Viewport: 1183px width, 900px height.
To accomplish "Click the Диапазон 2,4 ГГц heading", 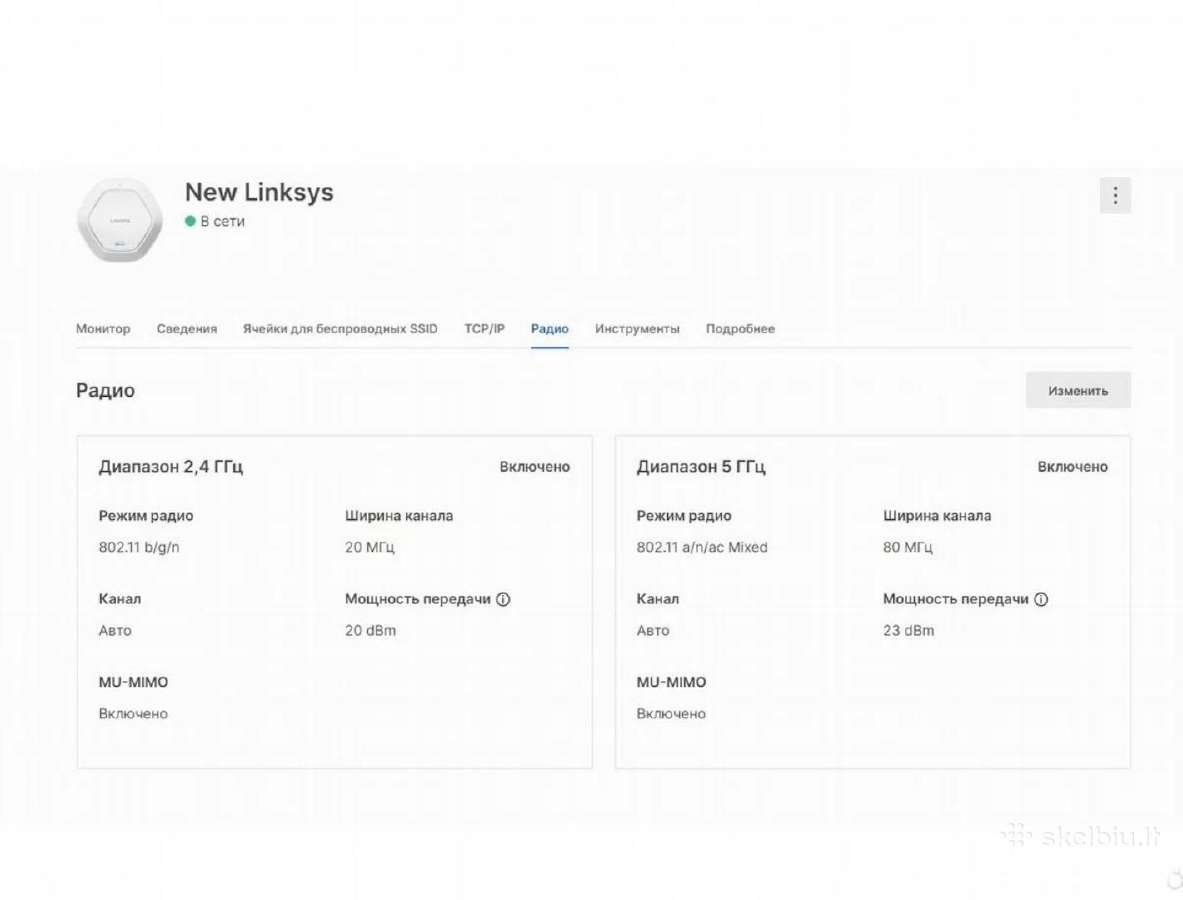I will 171,467.
